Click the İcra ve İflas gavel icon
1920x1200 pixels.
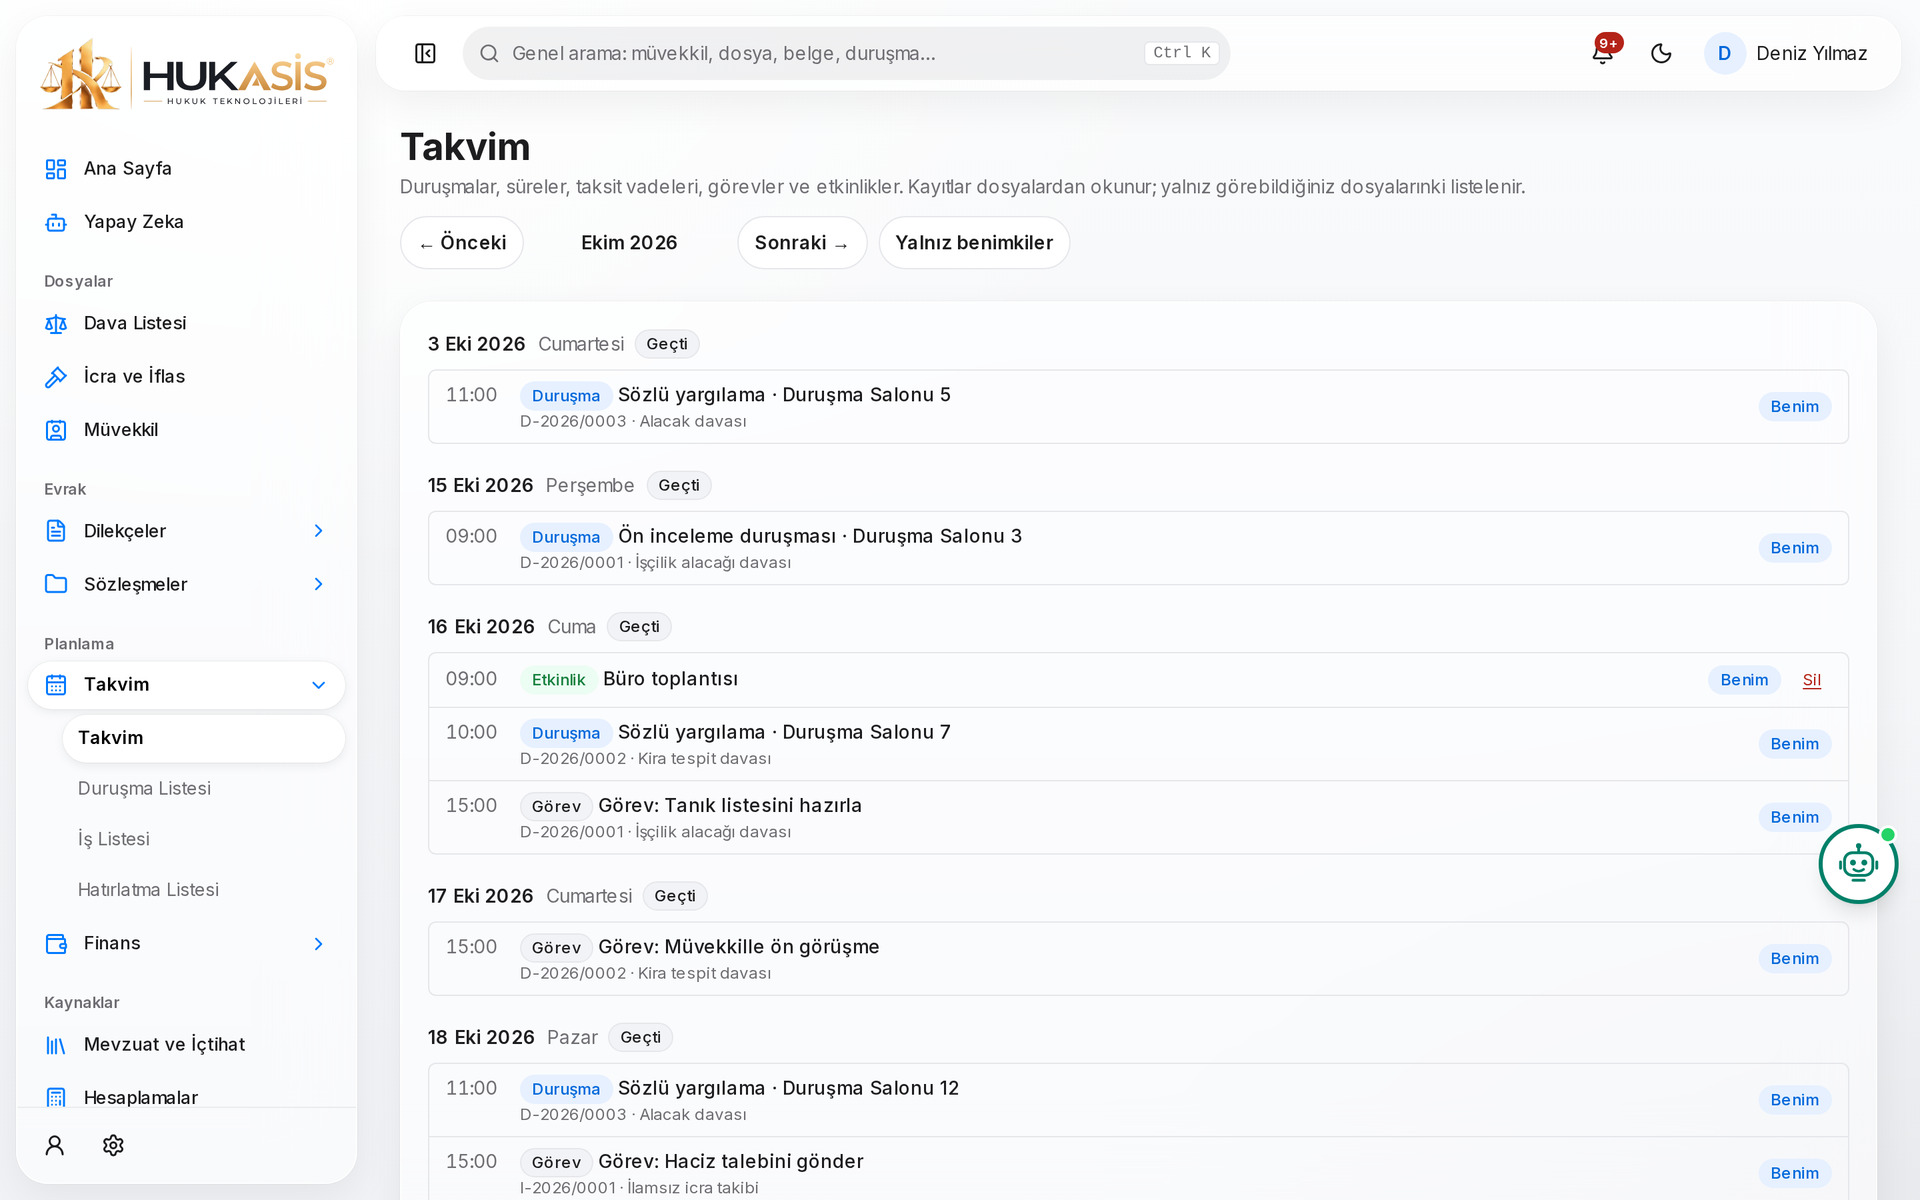click(56, 377)
